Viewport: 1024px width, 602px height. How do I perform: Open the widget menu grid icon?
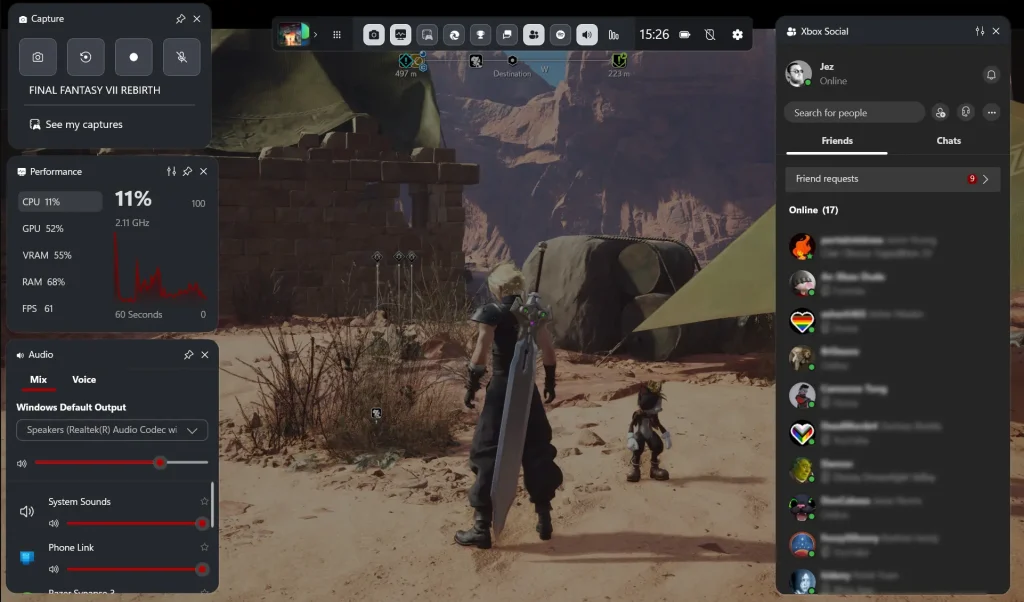point(337,35)
